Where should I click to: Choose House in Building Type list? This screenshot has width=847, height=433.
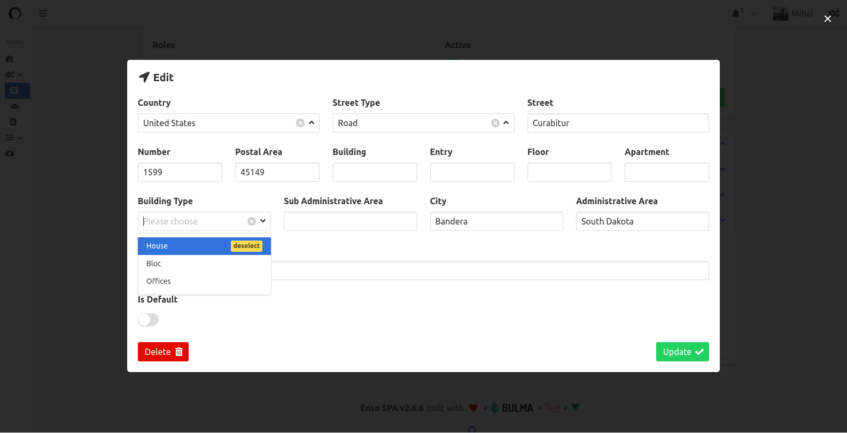[x=204, y=246]
